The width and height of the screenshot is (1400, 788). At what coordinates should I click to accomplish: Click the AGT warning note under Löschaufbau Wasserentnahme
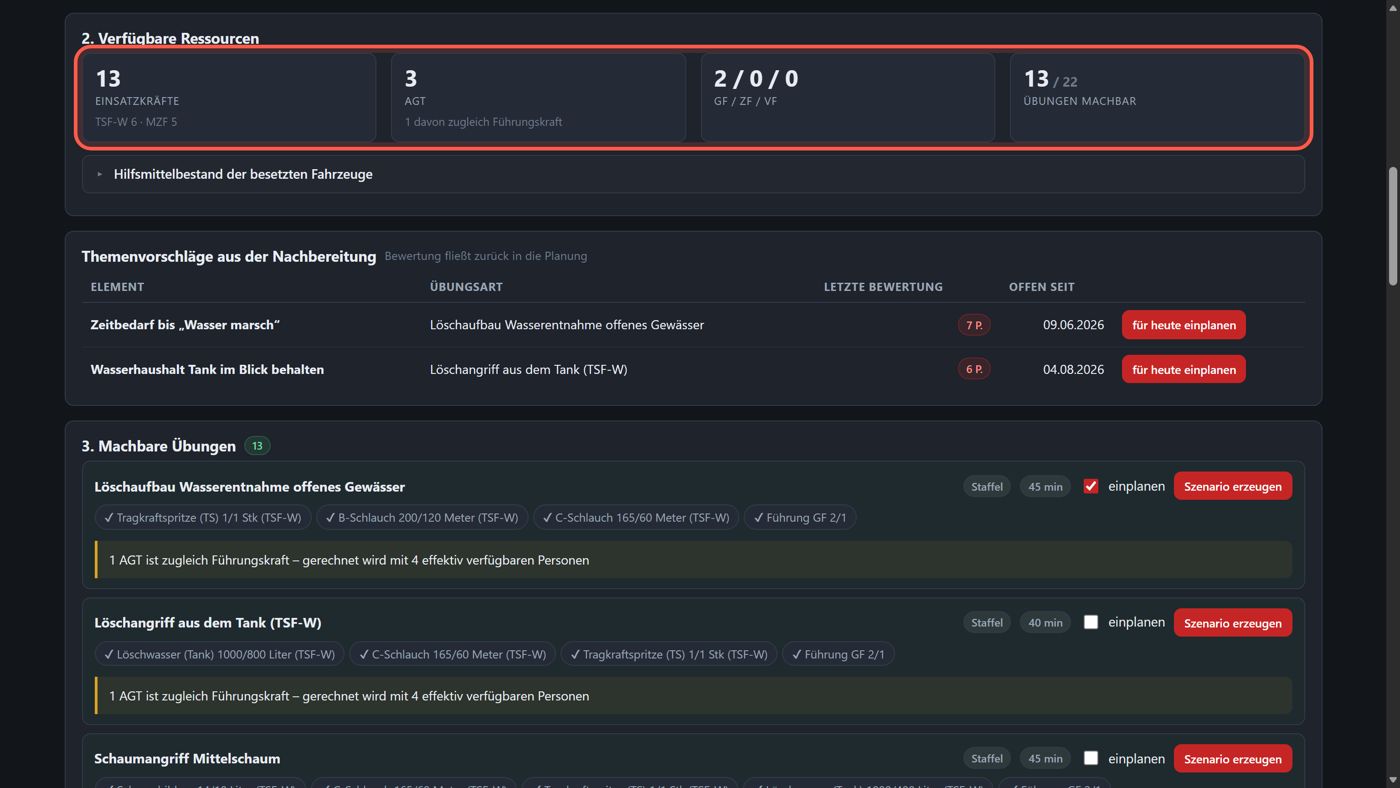[693, 560]
